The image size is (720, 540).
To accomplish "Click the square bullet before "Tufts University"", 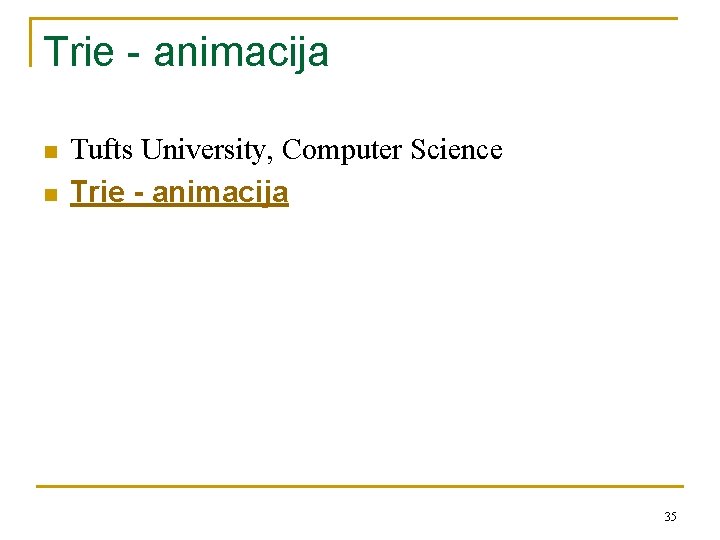I will [x=49, y=152].
